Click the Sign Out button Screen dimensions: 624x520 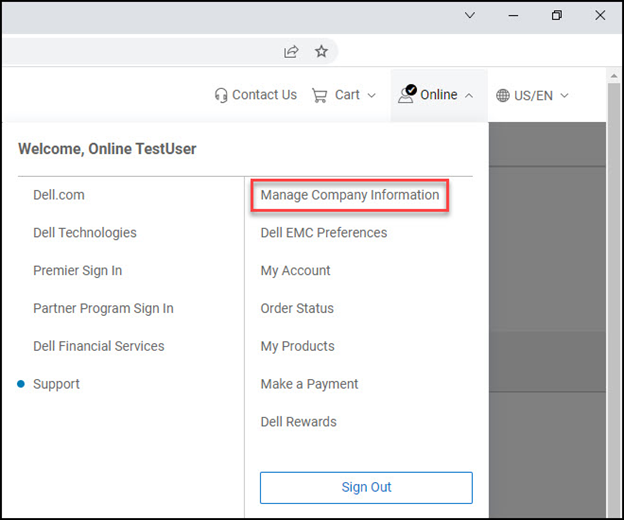pos(366,488)
